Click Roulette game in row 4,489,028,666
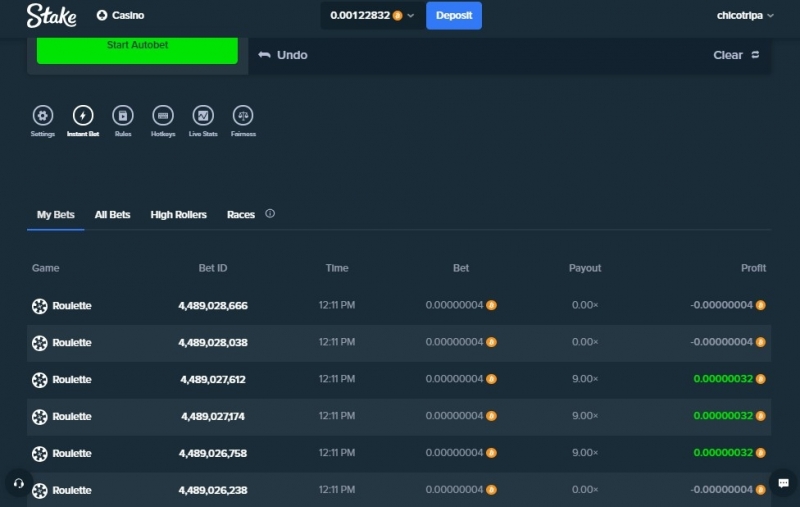The height and width of the screenshot is (507, 800). 62,306
